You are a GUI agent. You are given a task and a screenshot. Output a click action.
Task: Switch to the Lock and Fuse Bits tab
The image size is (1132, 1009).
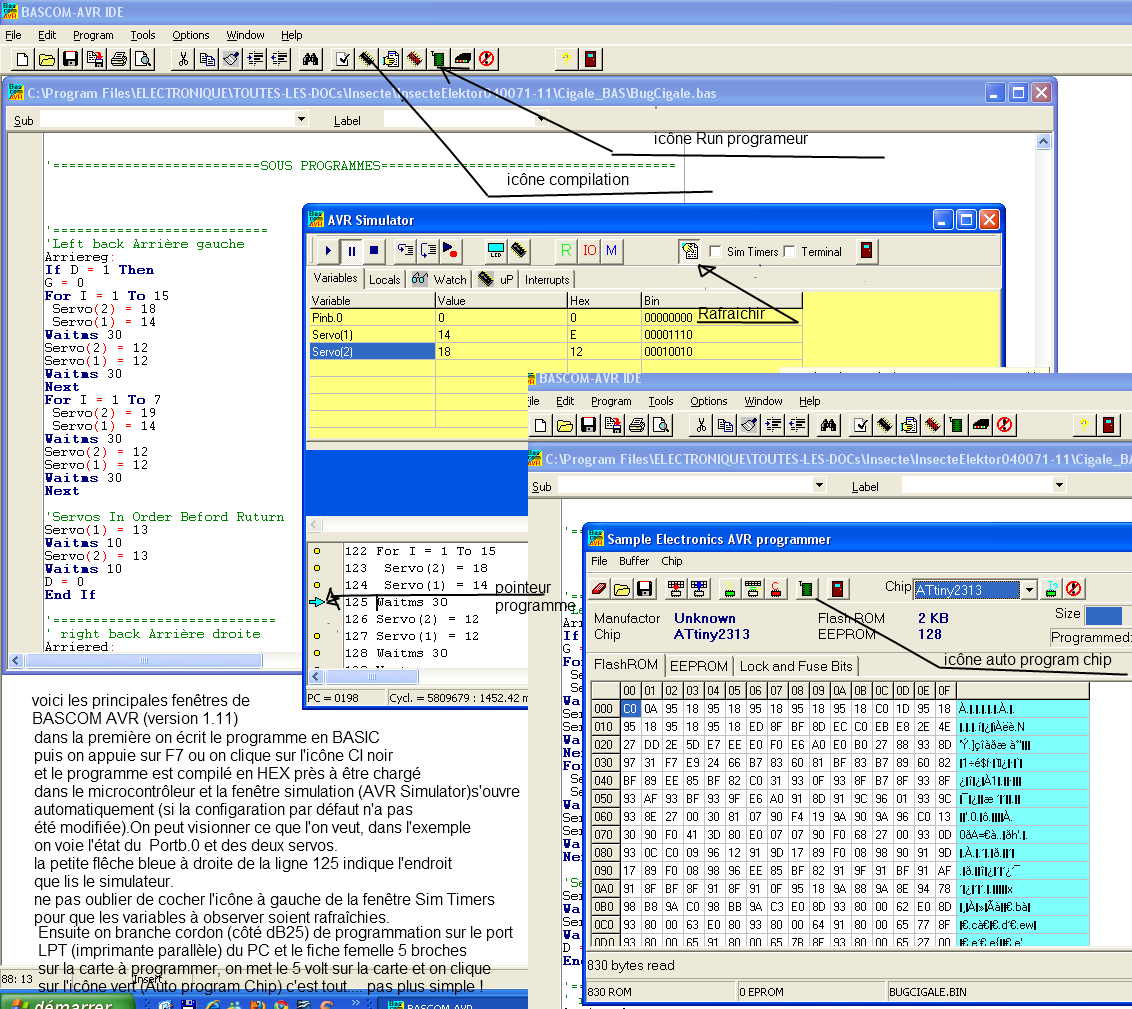coord(796,666)
